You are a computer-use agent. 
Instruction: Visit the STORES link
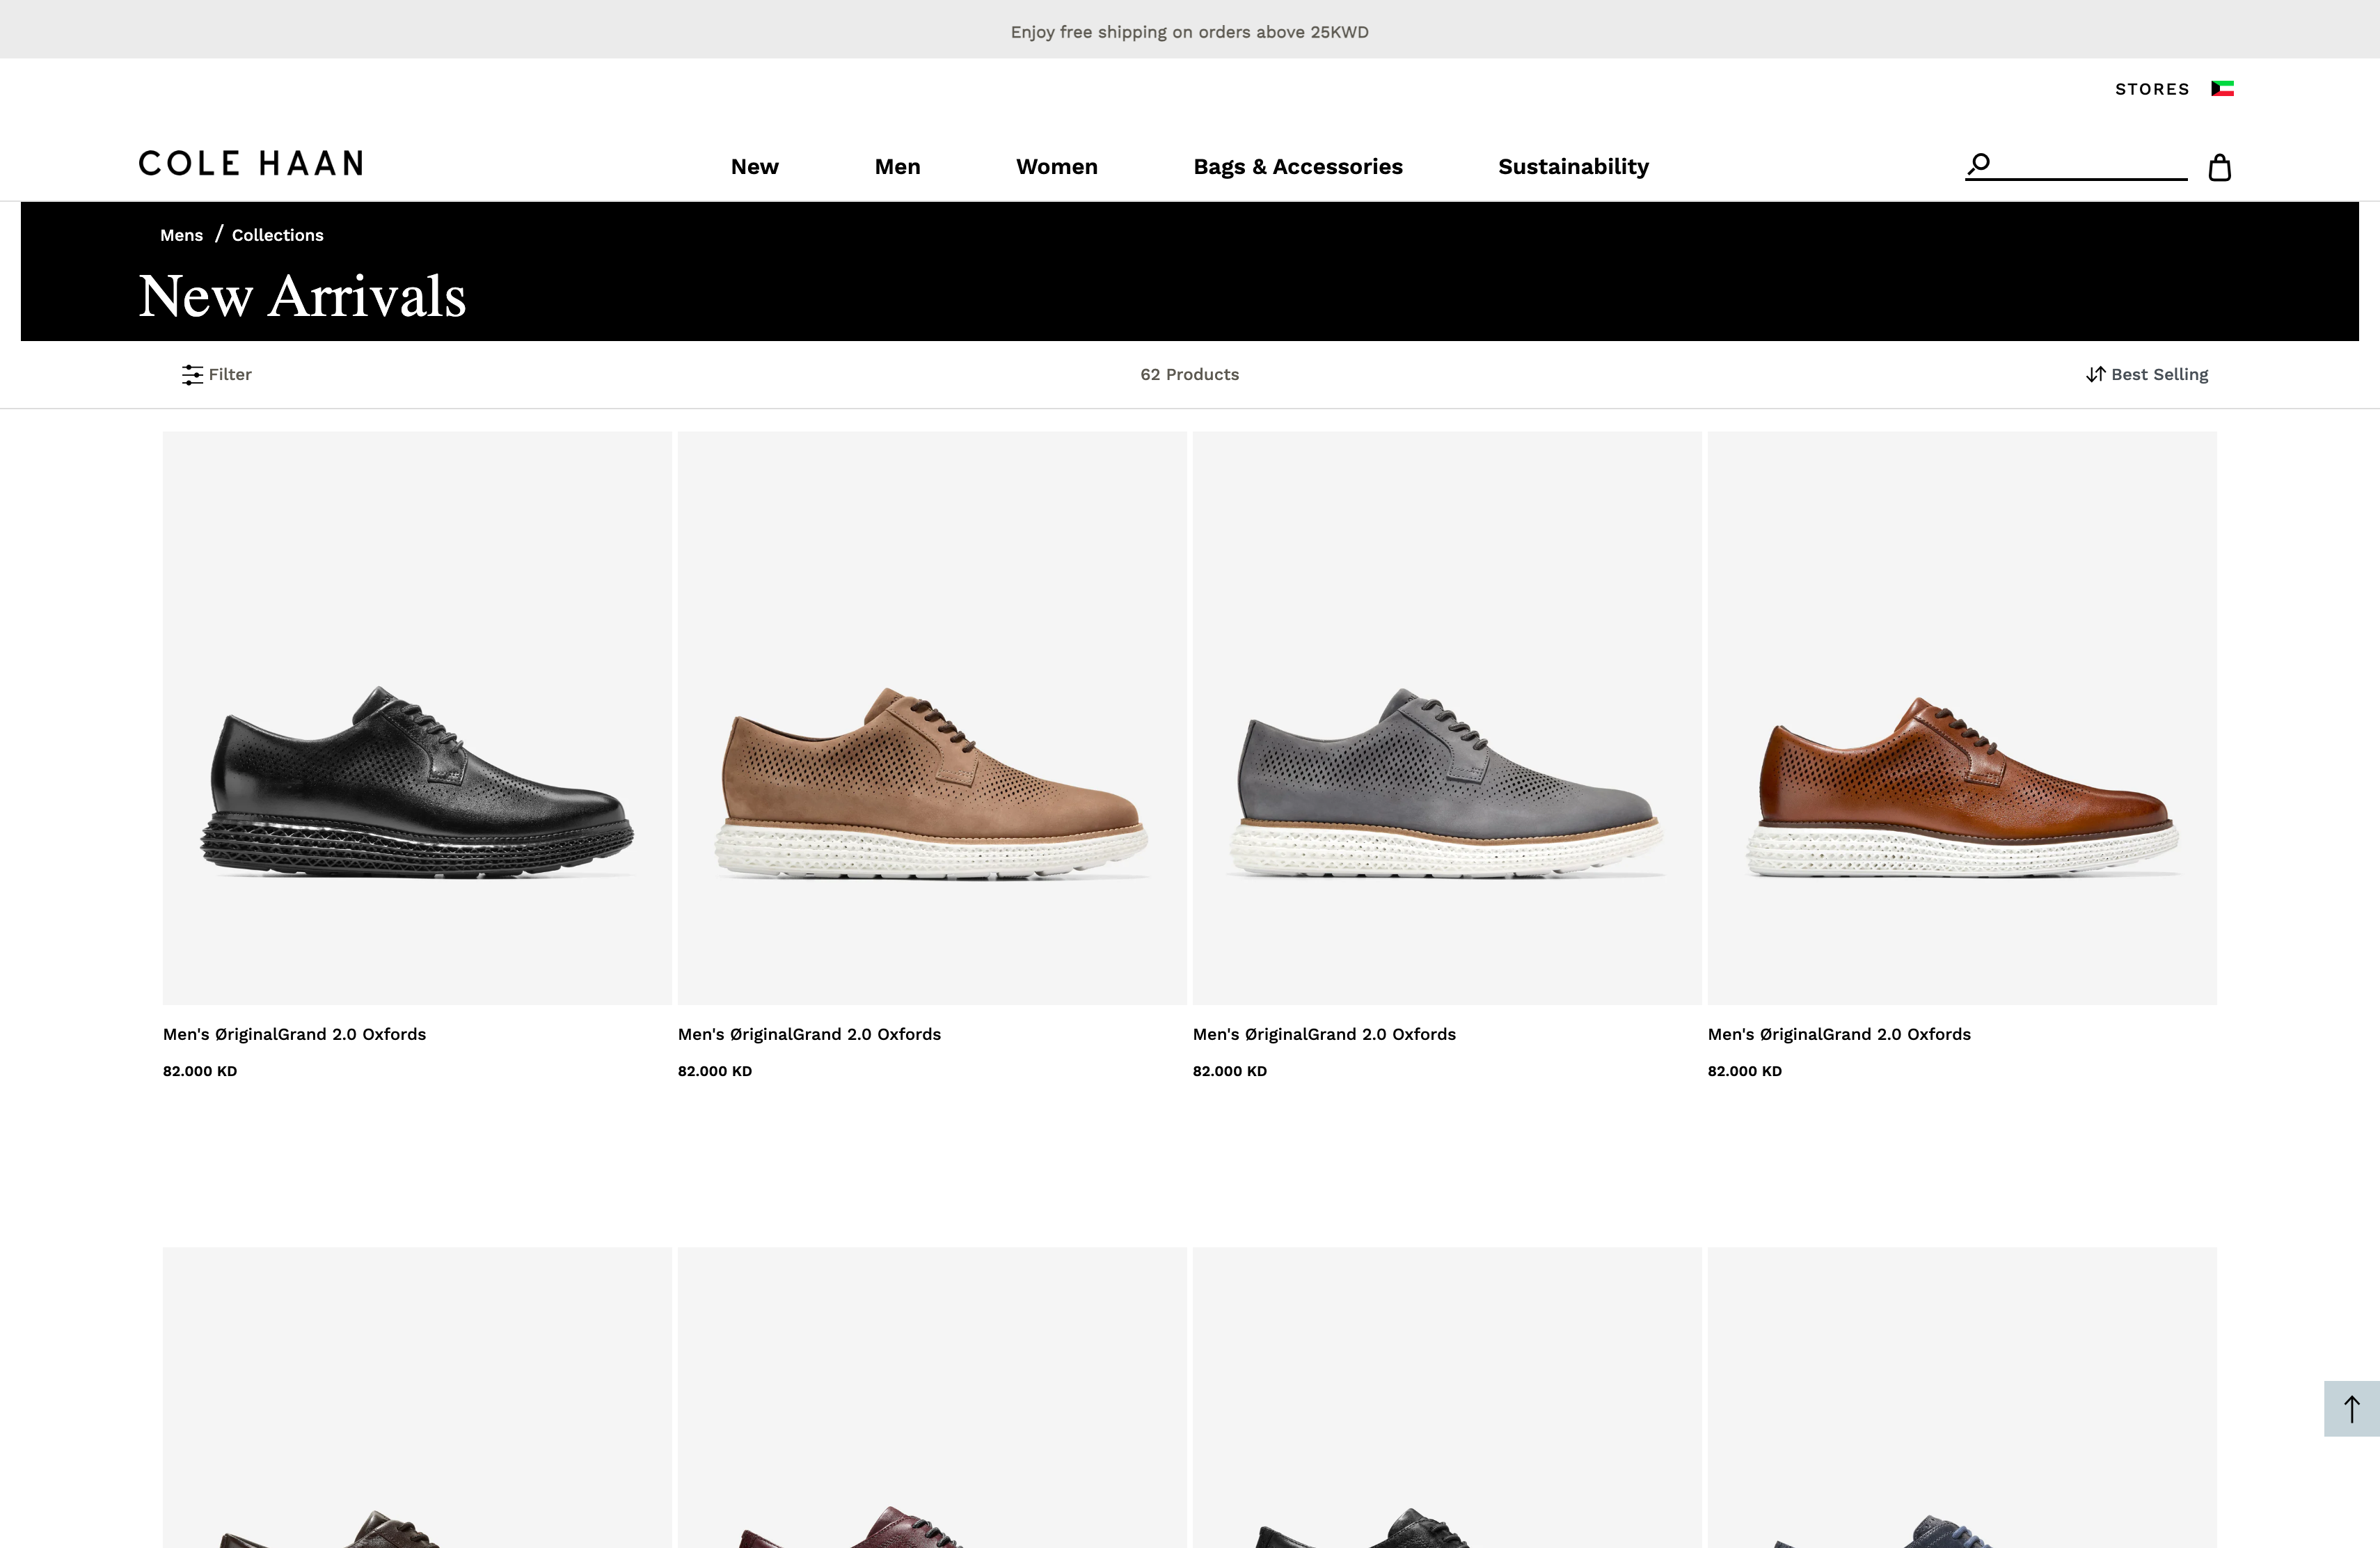click(2152, 88)
